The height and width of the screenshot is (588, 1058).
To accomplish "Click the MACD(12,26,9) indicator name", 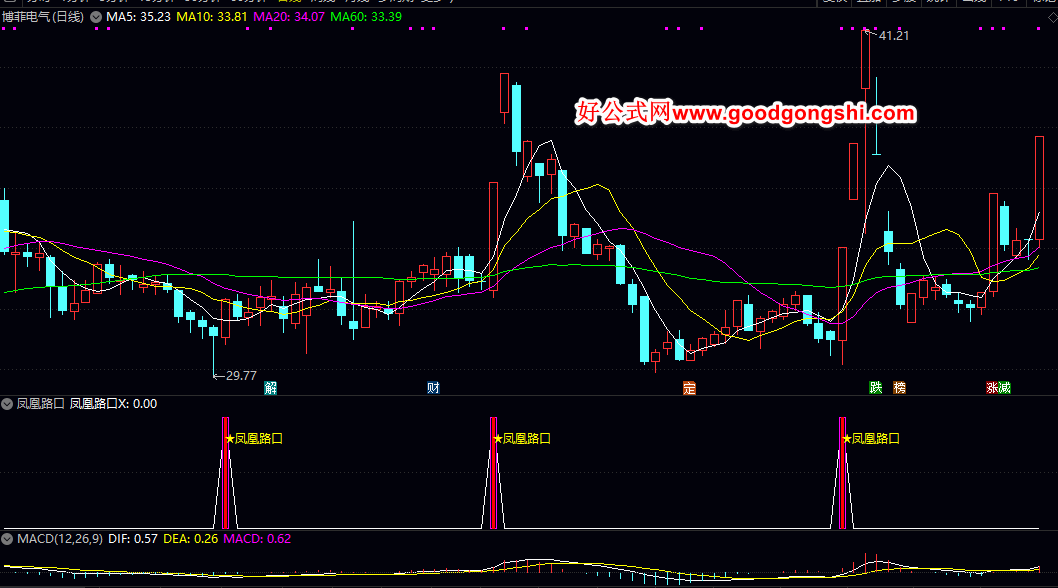I will coord(60,539).
